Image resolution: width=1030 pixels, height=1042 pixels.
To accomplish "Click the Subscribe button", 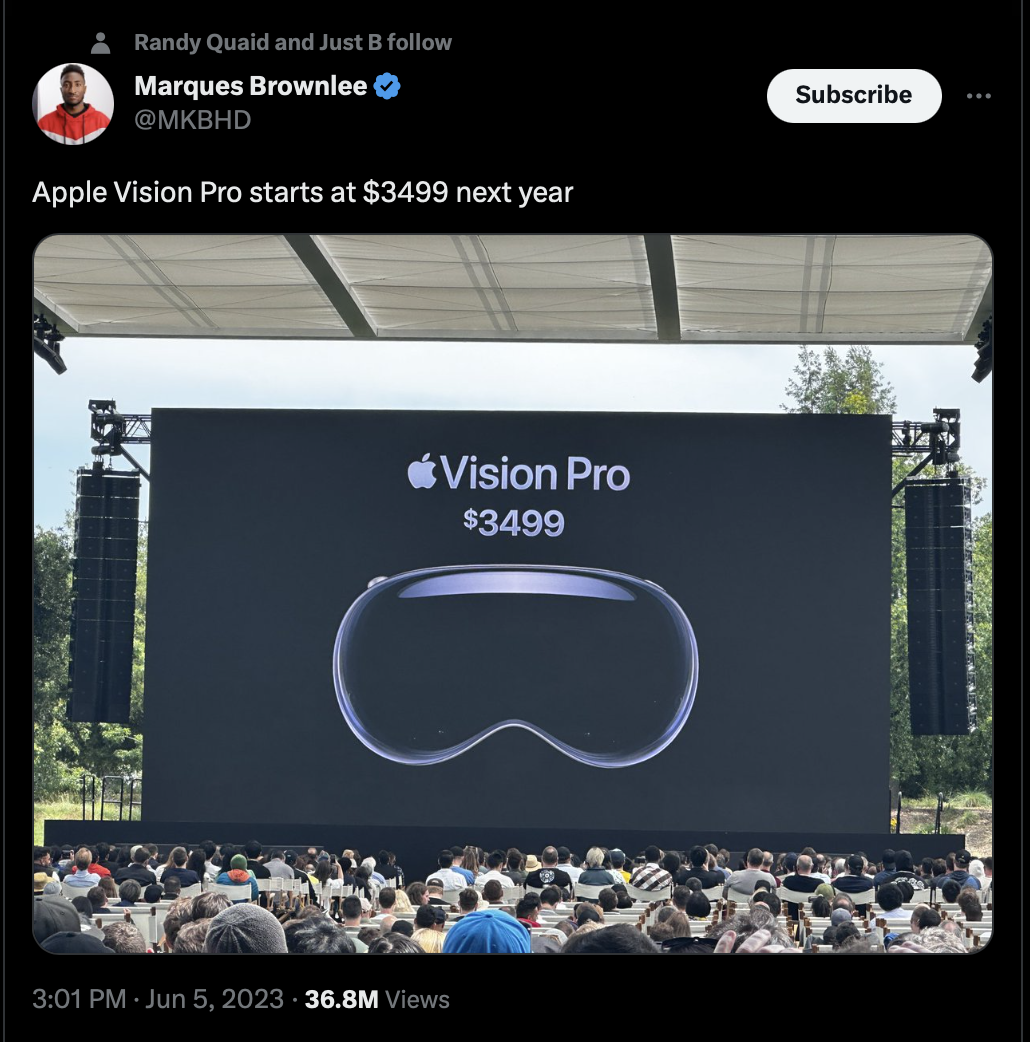I will (x=854, y=96).
